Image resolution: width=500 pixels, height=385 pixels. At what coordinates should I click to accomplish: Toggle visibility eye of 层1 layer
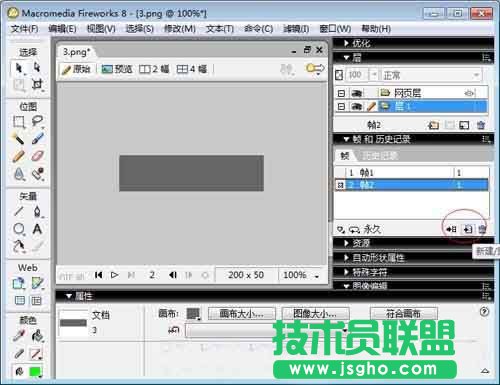356,107
